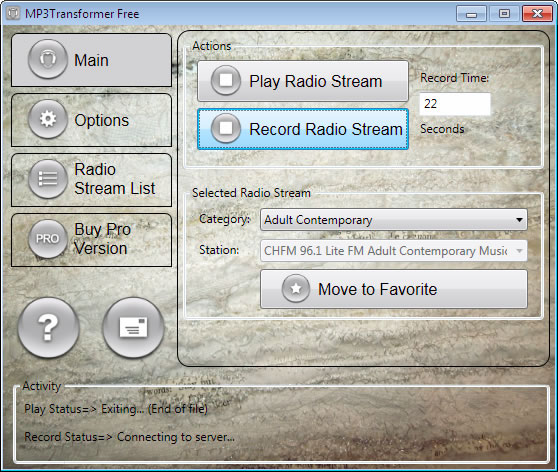Image resolution: width=558 pixels, height=472 pixels.
Task: Toggle the Record Radio Stream stop icon
Action: 226,128
